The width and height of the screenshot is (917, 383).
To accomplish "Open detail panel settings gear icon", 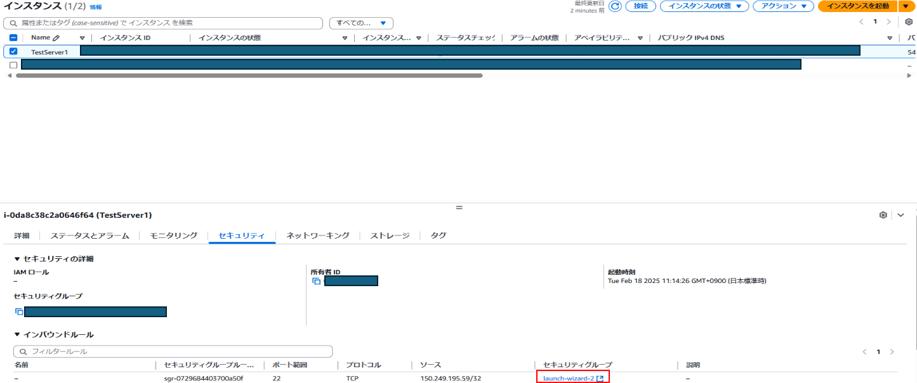I will 883,215.
